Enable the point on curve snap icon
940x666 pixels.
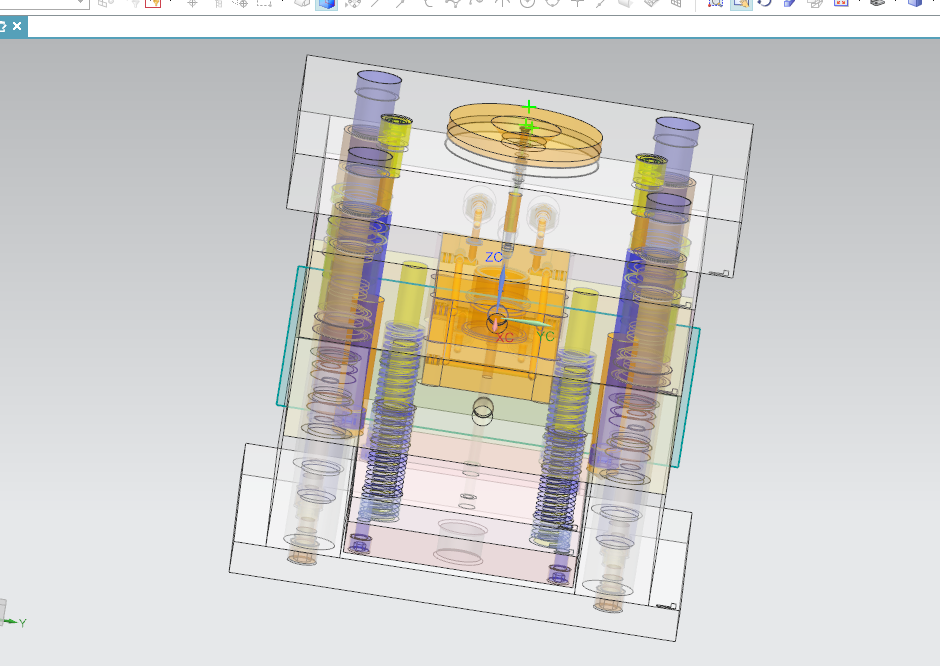click(600, 3)
